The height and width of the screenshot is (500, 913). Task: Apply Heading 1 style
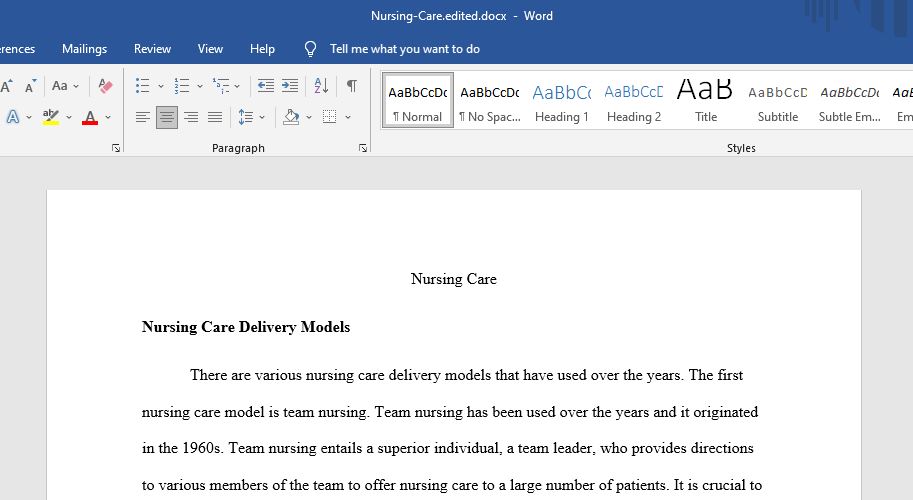pyautogui.click(x=562, y=100)
